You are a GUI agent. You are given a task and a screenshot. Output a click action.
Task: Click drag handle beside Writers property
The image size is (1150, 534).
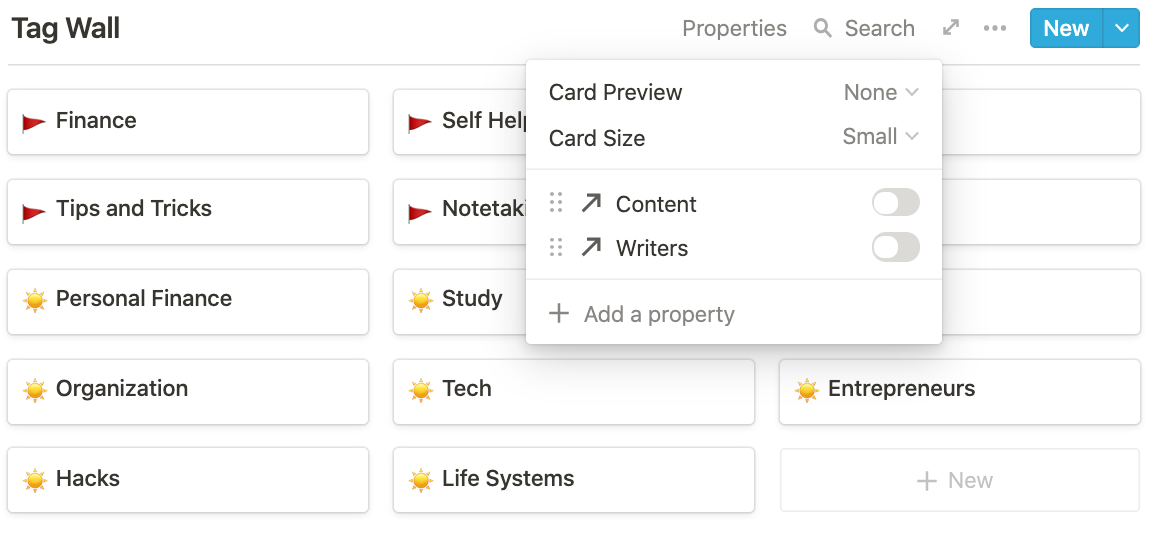click(556, 248)
